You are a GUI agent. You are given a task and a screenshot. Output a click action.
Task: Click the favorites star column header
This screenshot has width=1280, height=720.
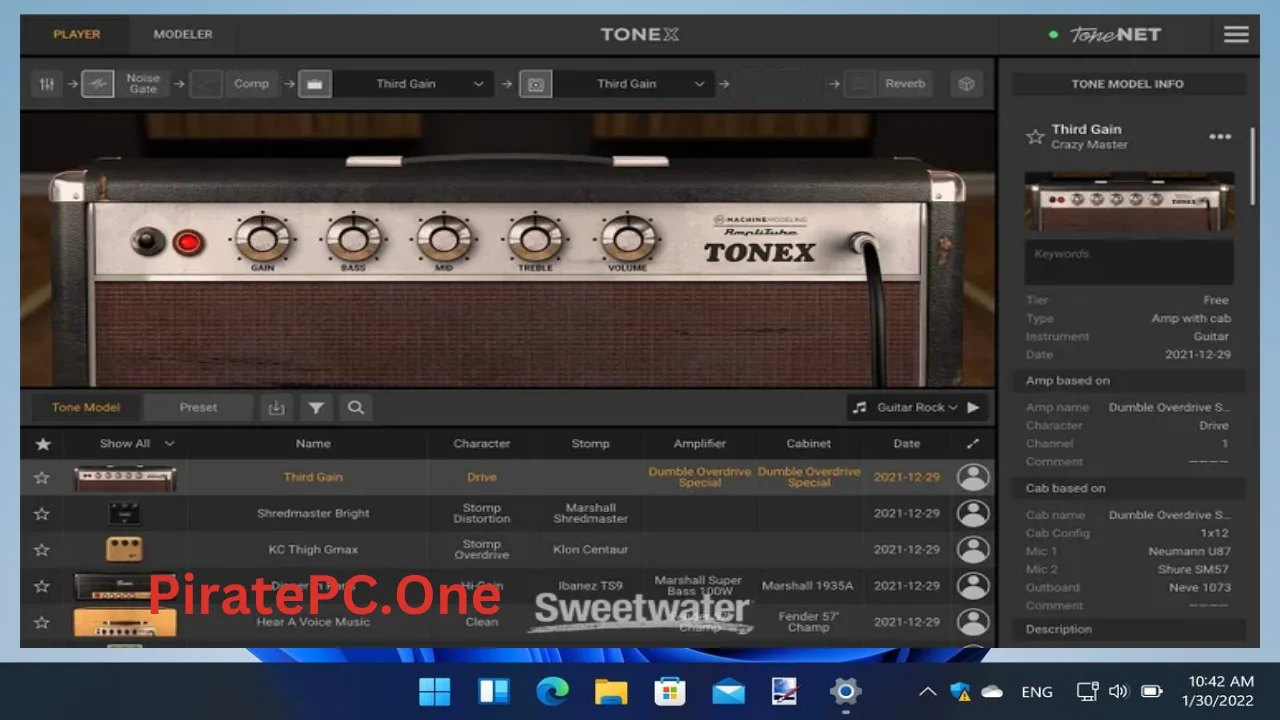tap(42, 444)
